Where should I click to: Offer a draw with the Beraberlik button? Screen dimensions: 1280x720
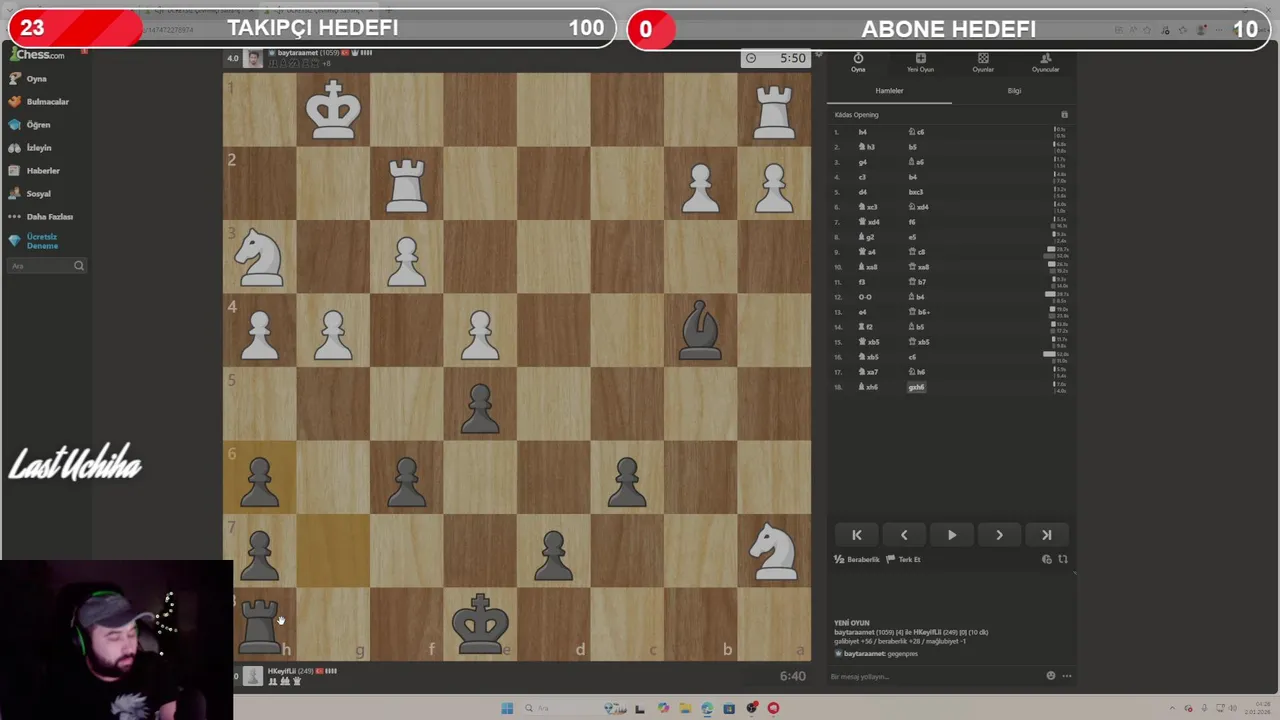[858, 560]
